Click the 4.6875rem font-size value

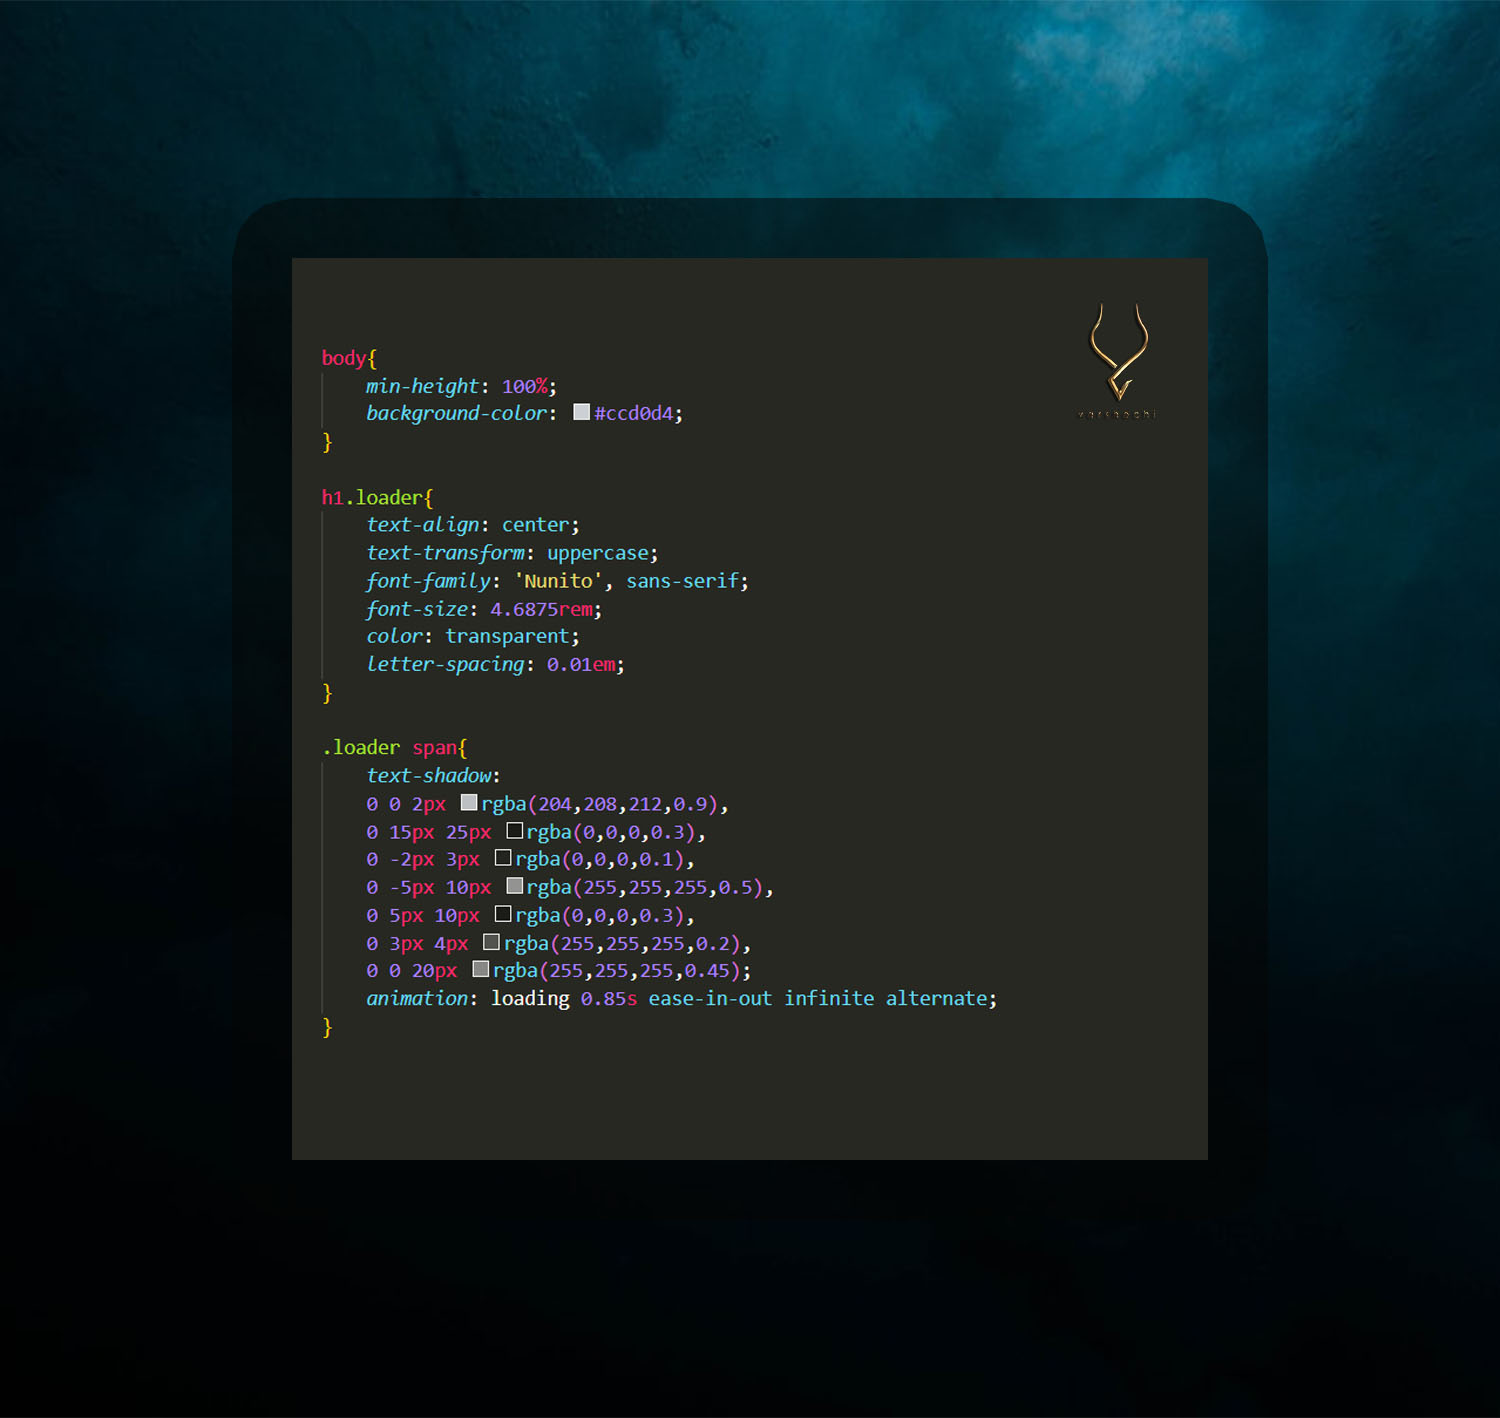click(x=540, y=609)
